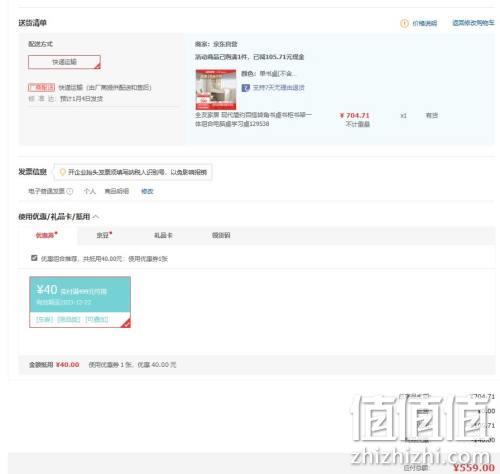This screenshot has width=500, height=474.
Task: Switch to the 京豆 tab
Action: click(x=103, y=235)
